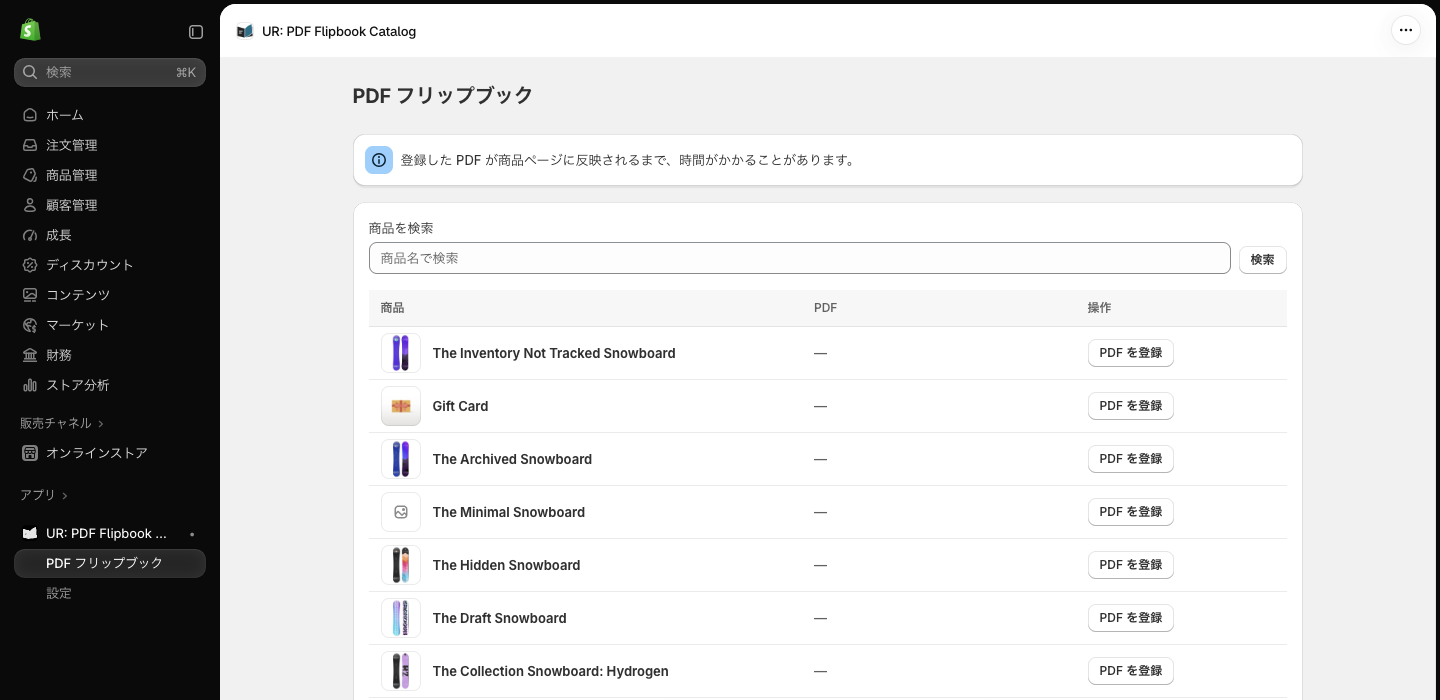Register PDF for Inventory Not Tracked Snowboard

(1130, 353)
